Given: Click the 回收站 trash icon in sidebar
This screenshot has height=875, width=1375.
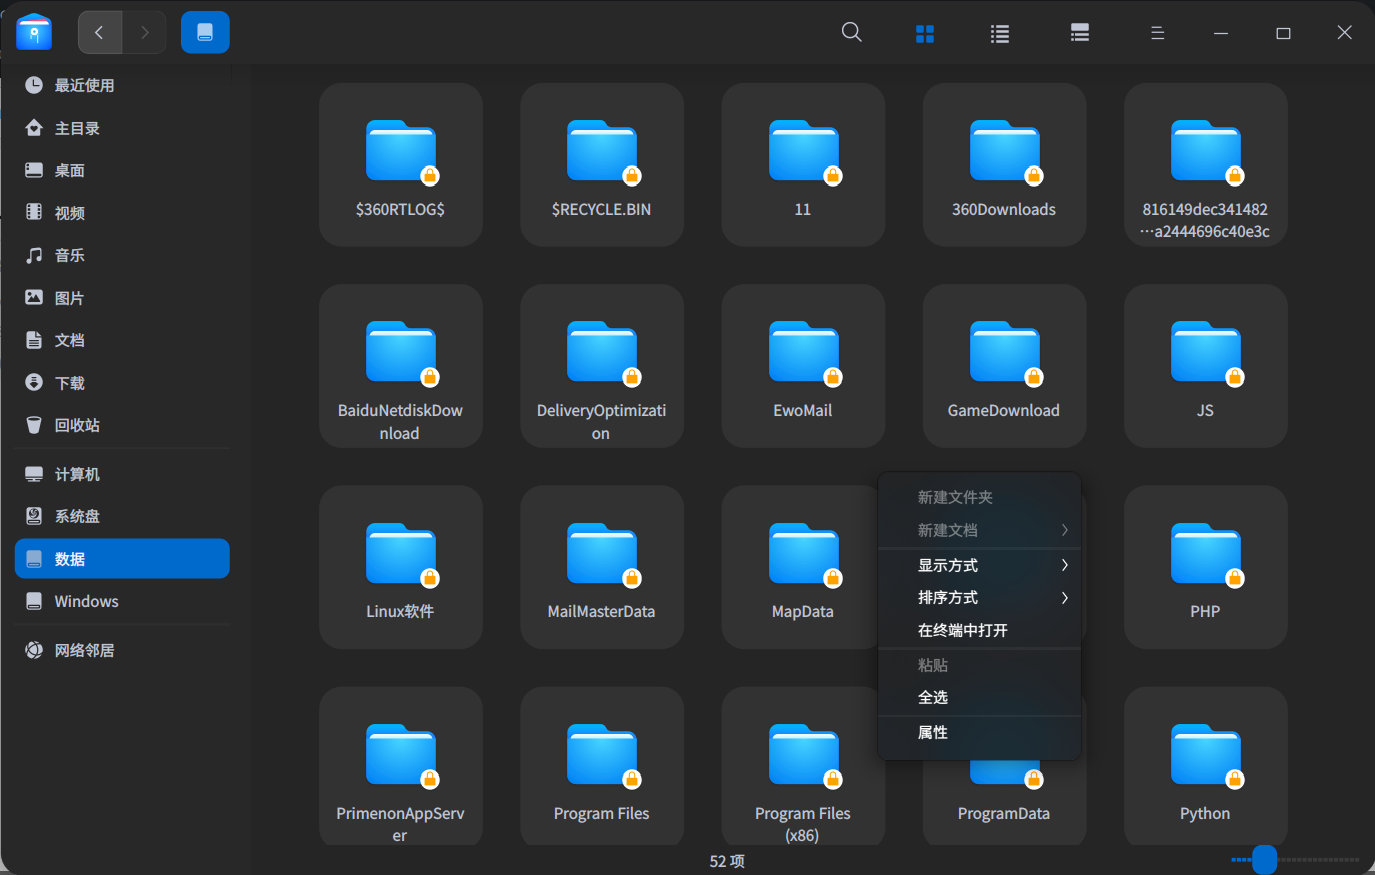Looking at the screenshot, I should click(x=34, y=425).
